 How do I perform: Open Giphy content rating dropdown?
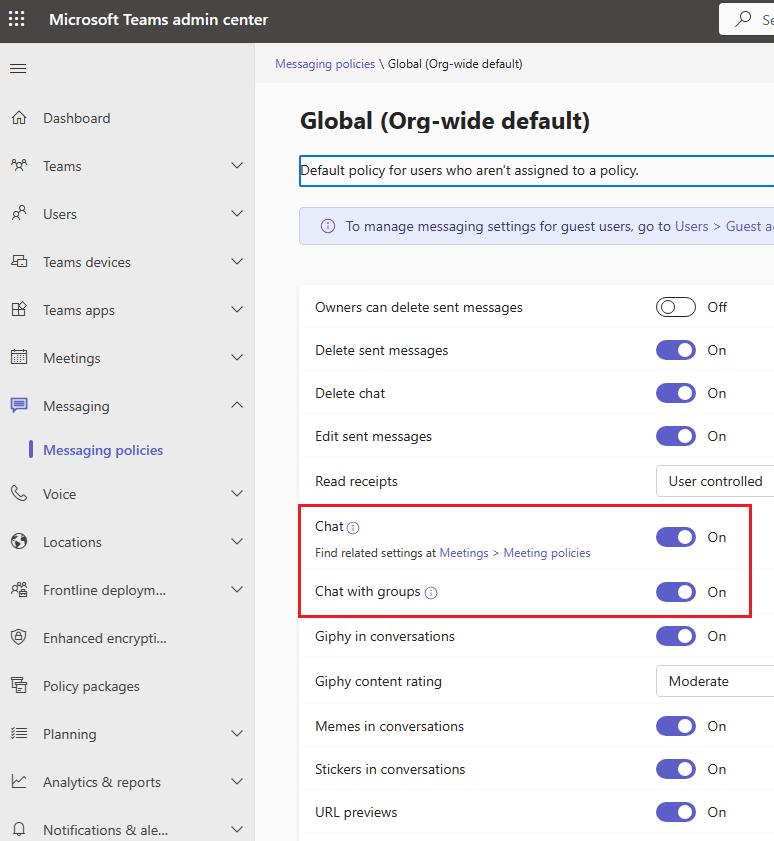point(715,681)
